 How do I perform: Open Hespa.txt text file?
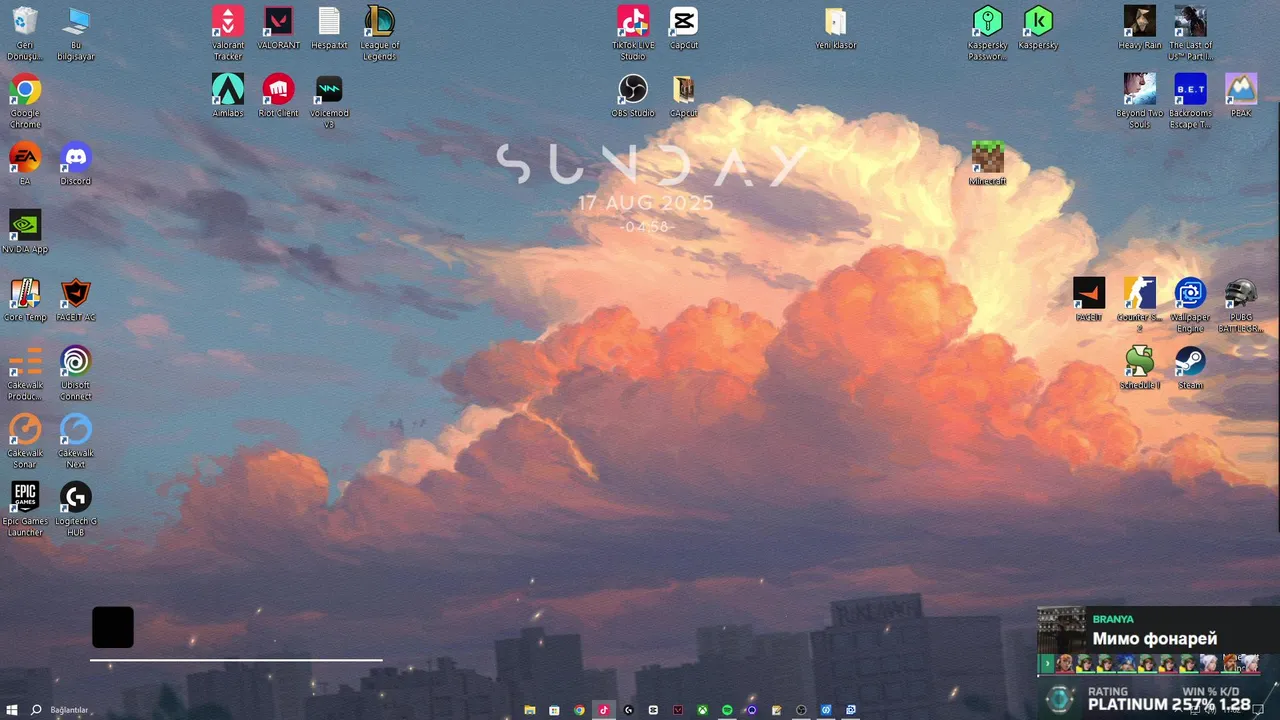click(329, 27)
